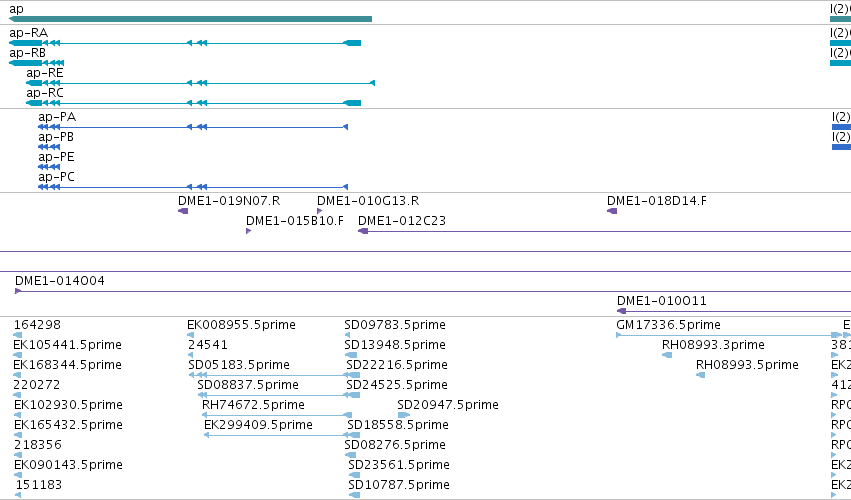This screenshot has height=500, width=851.
Task: Click EST 164298
Action: [17, 335]
